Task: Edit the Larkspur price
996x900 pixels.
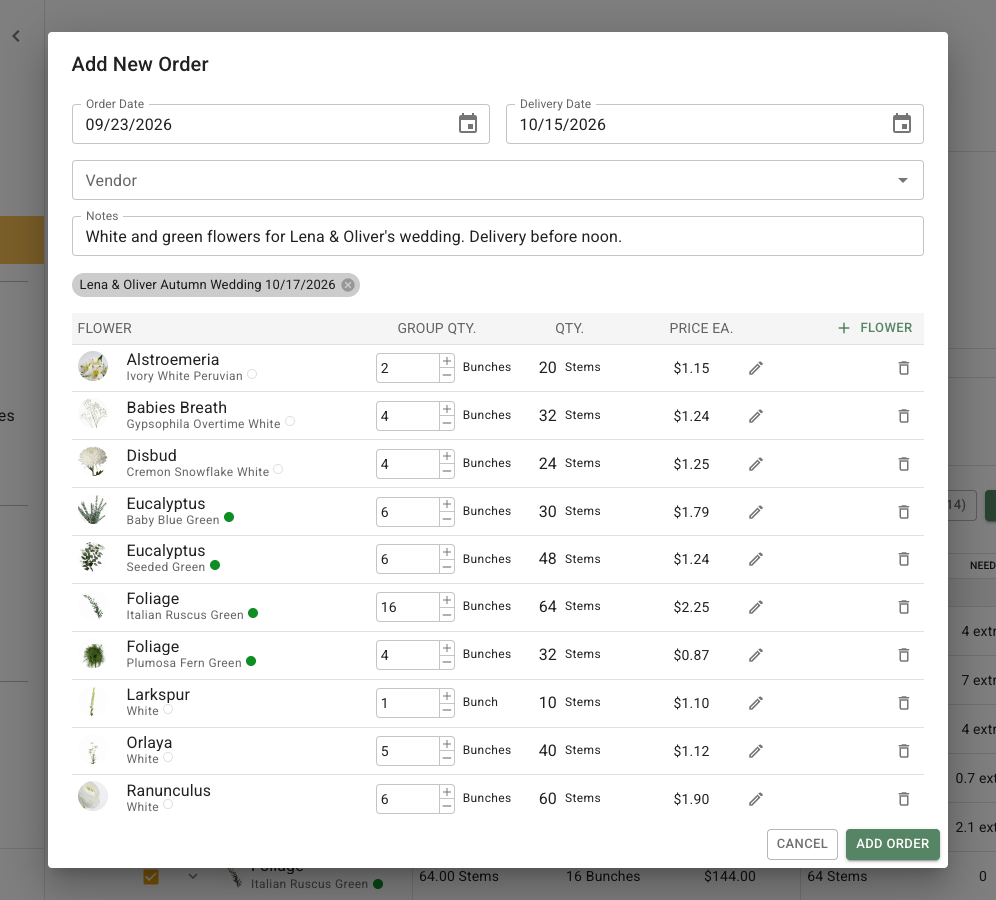Action: click(755, 703)
